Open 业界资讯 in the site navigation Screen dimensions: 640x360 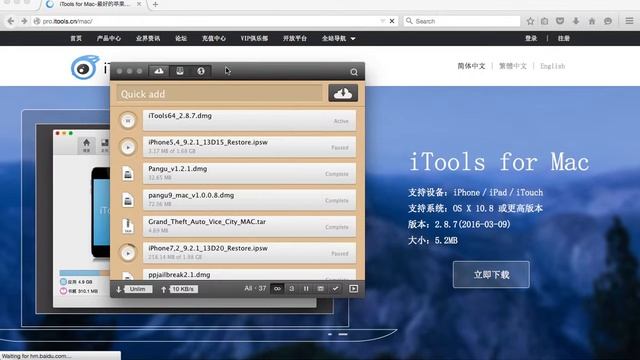[148, 38]
